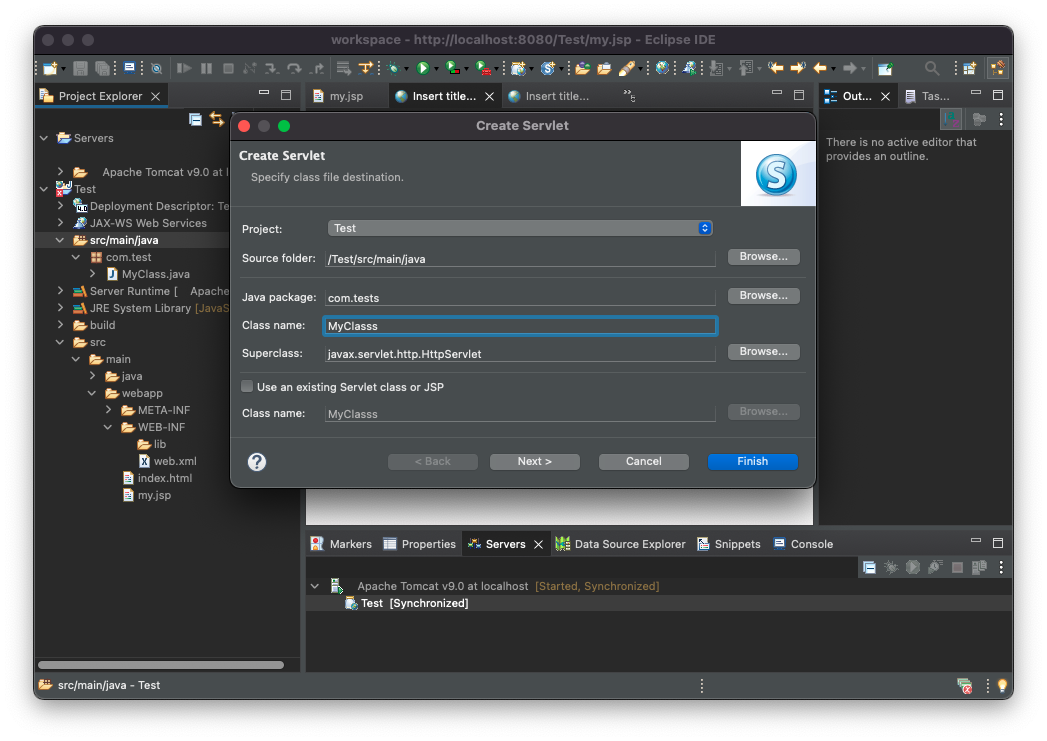Collapse the webapp folder node
The width and height of the screenshot is (1047, 741).
click(92, 393)
